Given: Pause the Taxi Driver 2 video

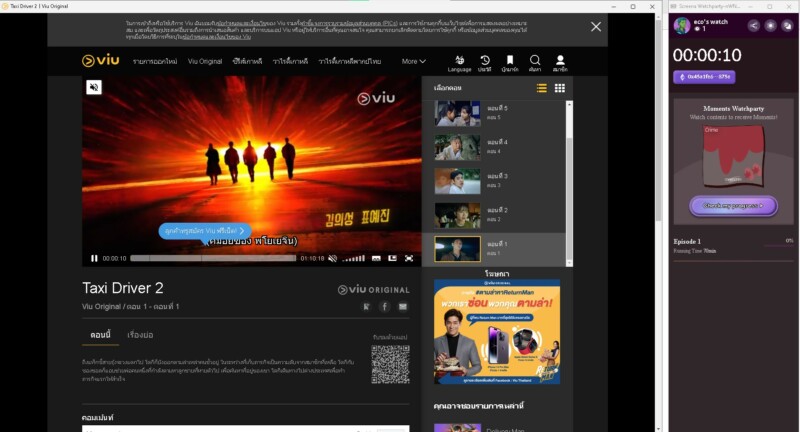Looking at the screenshot, I should point(94,259).
